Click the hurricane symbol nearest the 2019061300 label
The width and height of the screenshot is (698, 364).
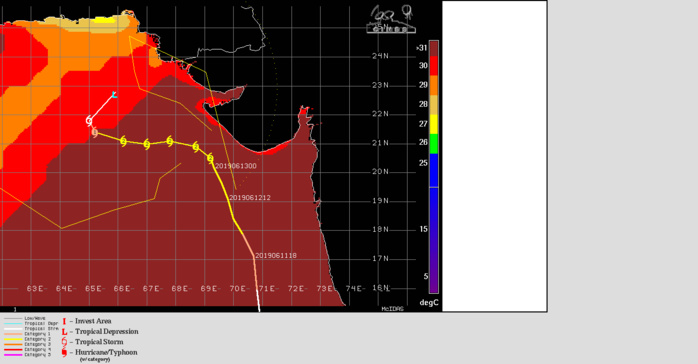[x=210, y=158]
